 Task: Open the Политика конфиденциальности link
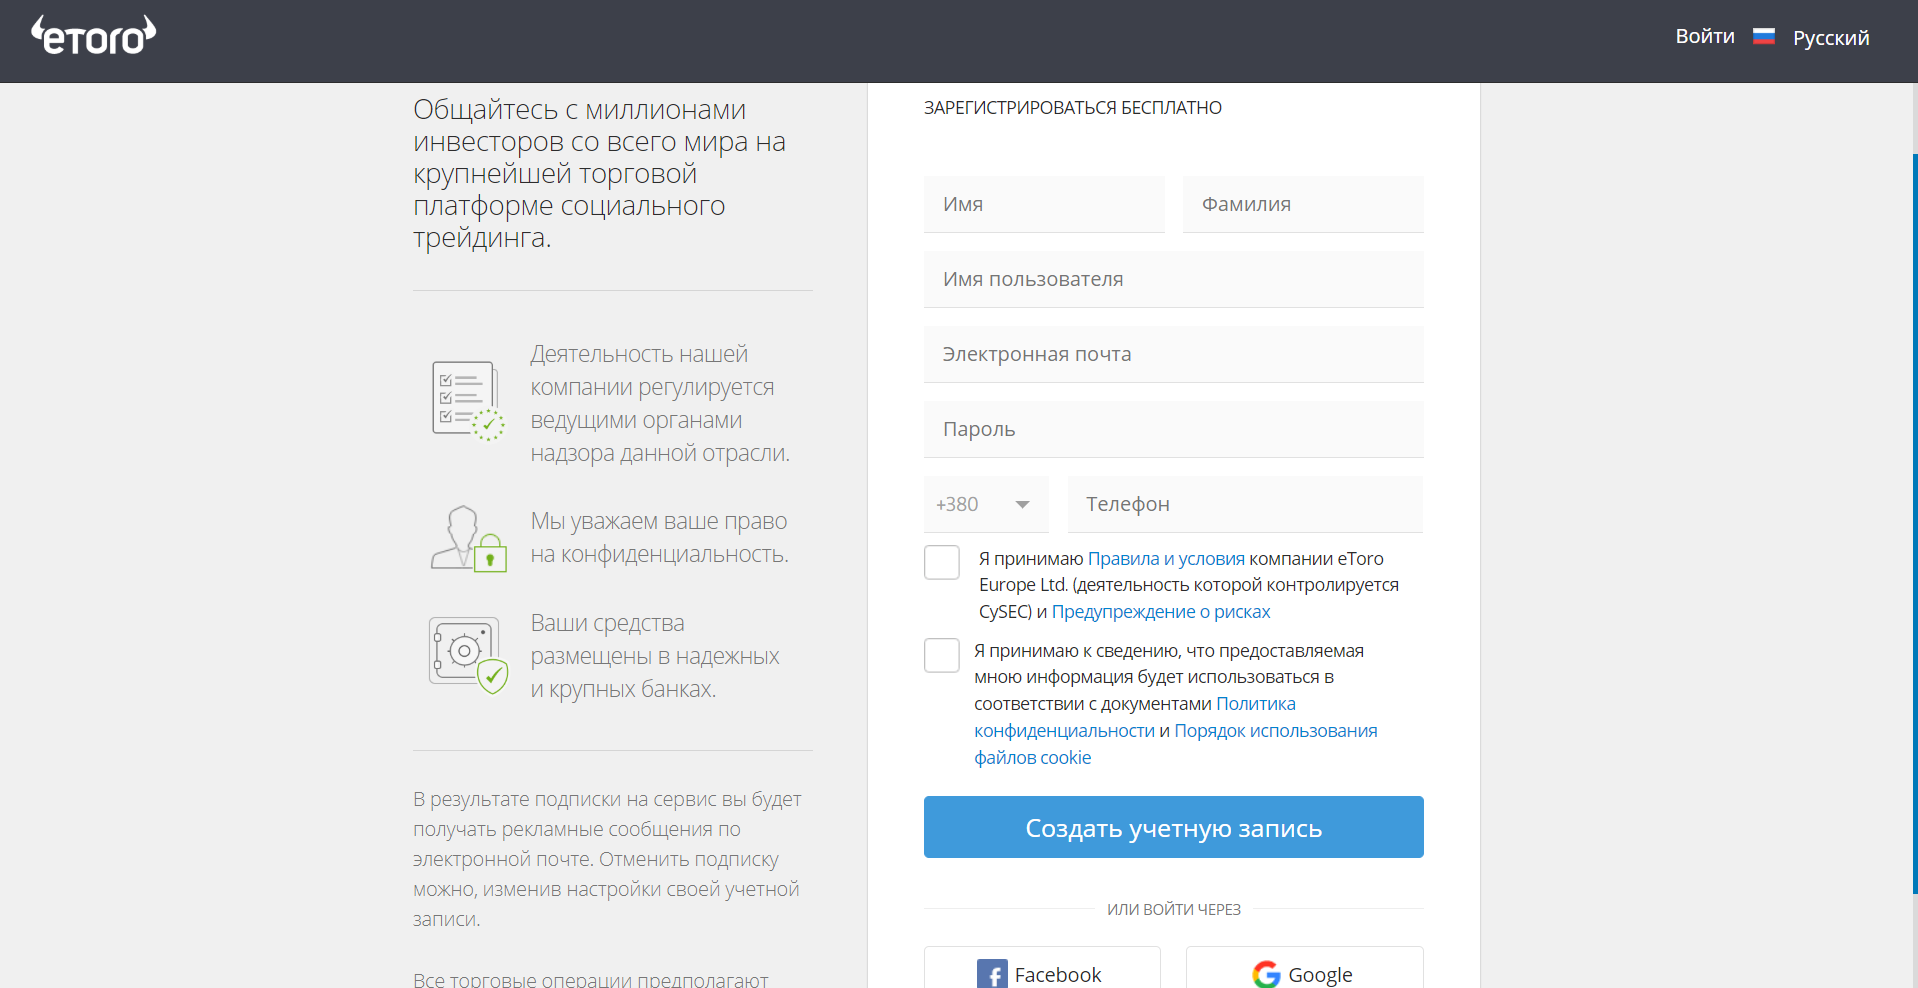(x=1135, y=717)
